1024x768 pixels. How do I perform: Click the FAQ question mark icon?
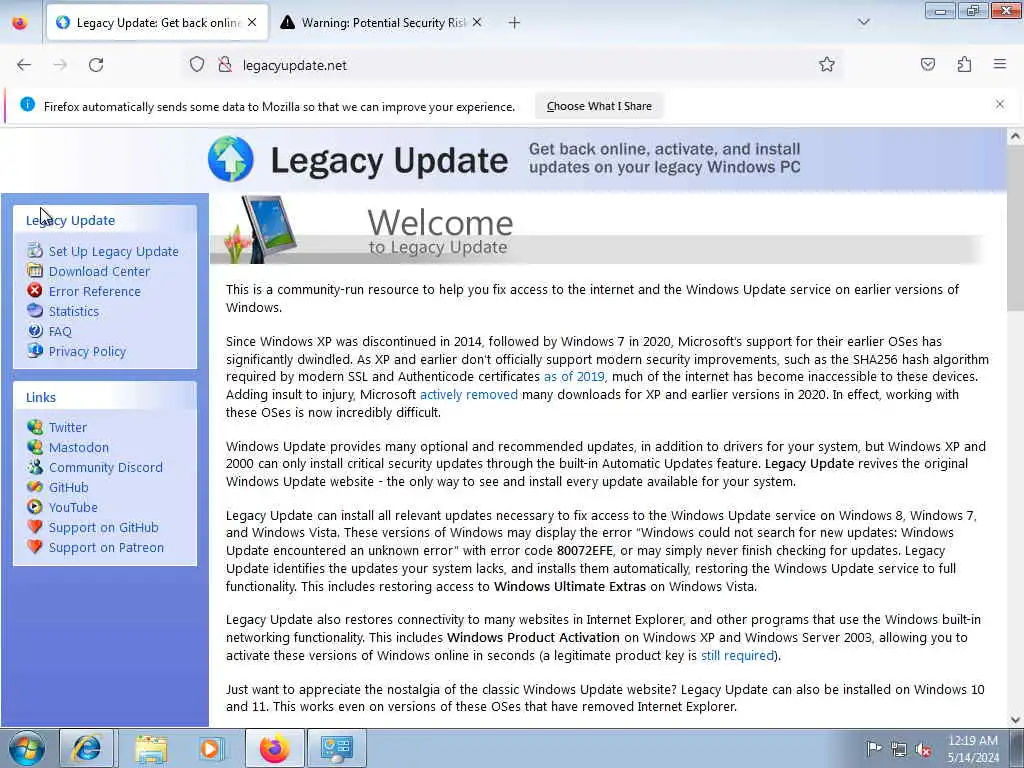[x=35, y=331]
